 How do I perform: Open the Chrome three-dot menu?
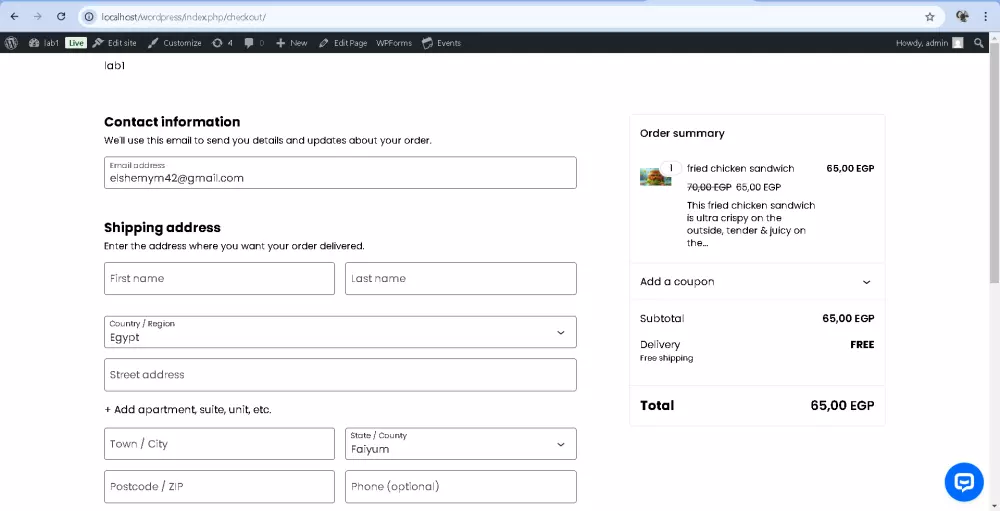[985, 17]
